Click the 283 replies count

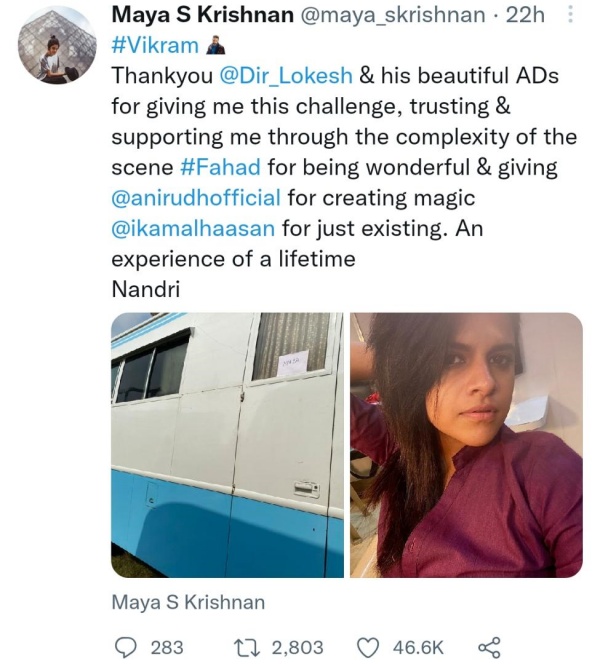coord(166,647)
